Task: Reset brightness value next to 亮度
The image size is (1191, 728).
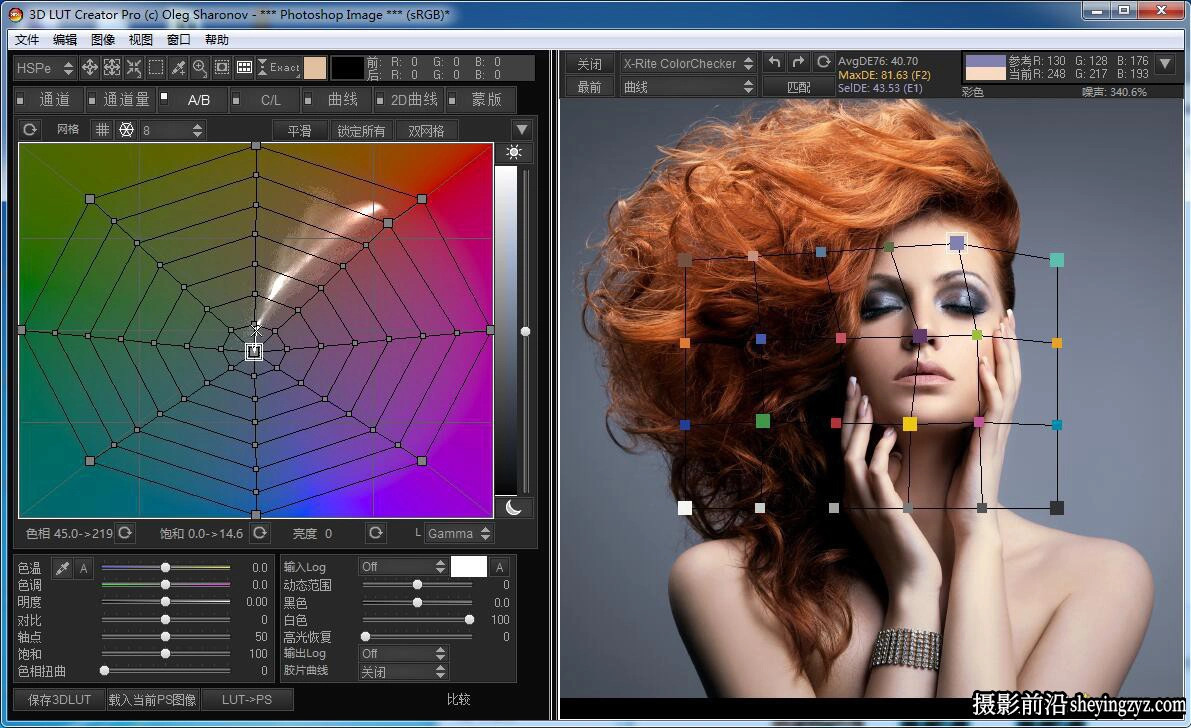Action: point(375,533)
